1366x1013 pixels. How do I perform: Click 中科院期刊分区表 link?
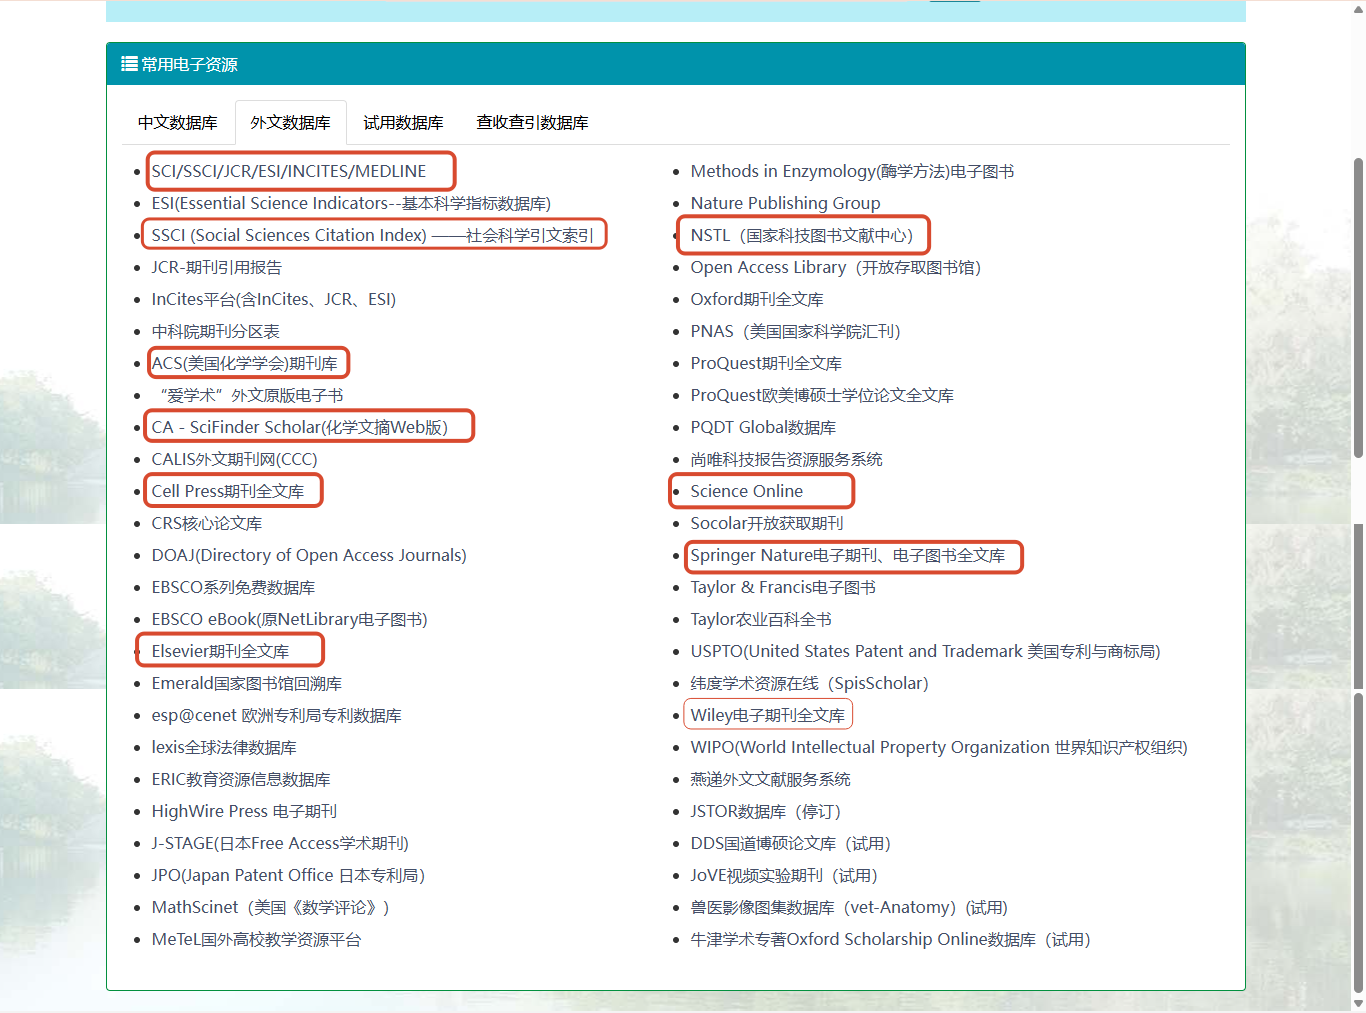click(216, 331)
